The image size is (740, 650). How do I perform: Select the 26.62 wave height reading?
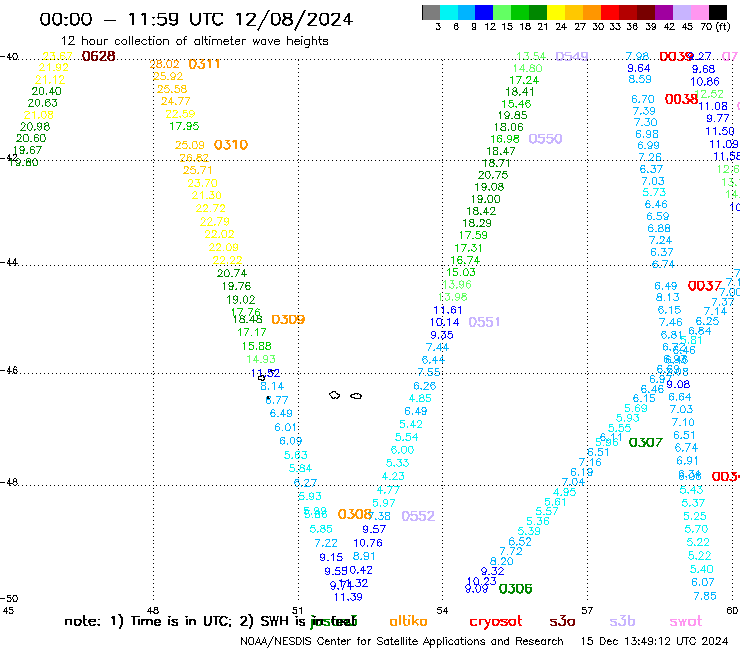(x=194, y=158)
